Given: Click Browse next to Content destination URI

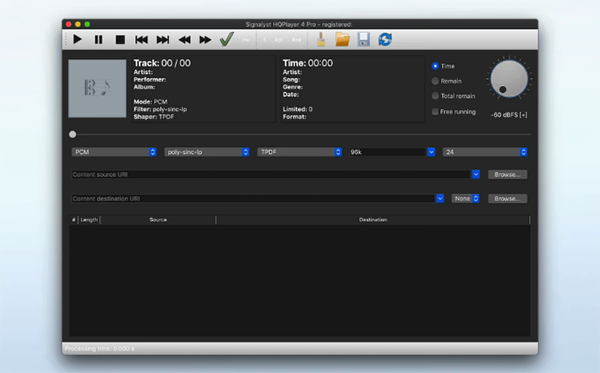Looking at the screenshot, I should pos(507,199).
